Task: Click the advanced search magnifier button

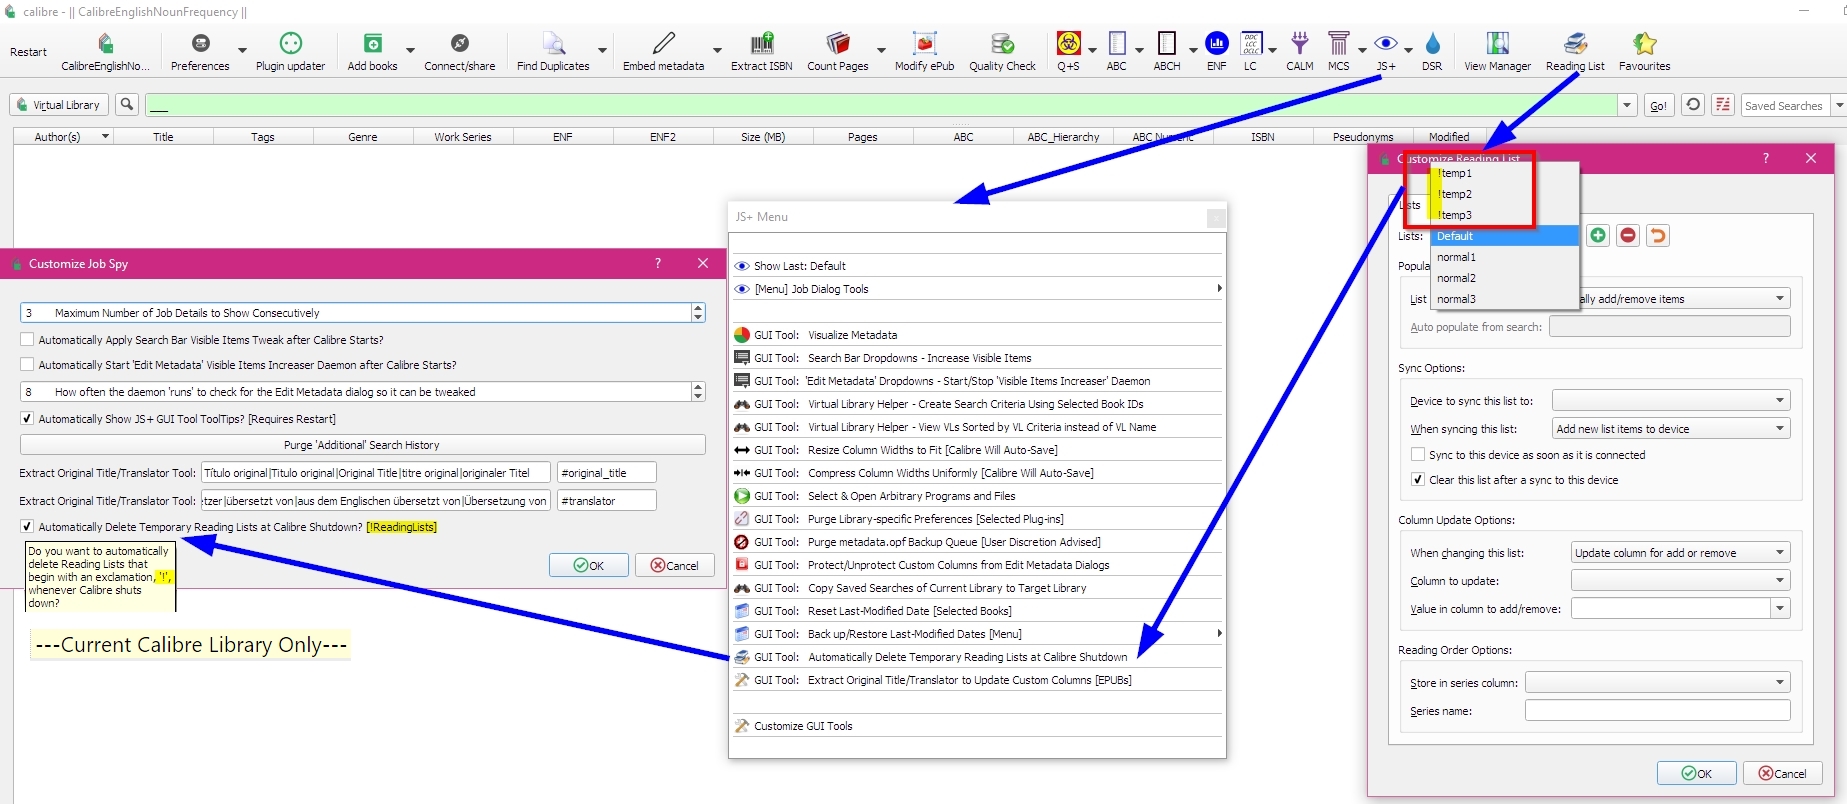Action: click(x=127, y=105)
